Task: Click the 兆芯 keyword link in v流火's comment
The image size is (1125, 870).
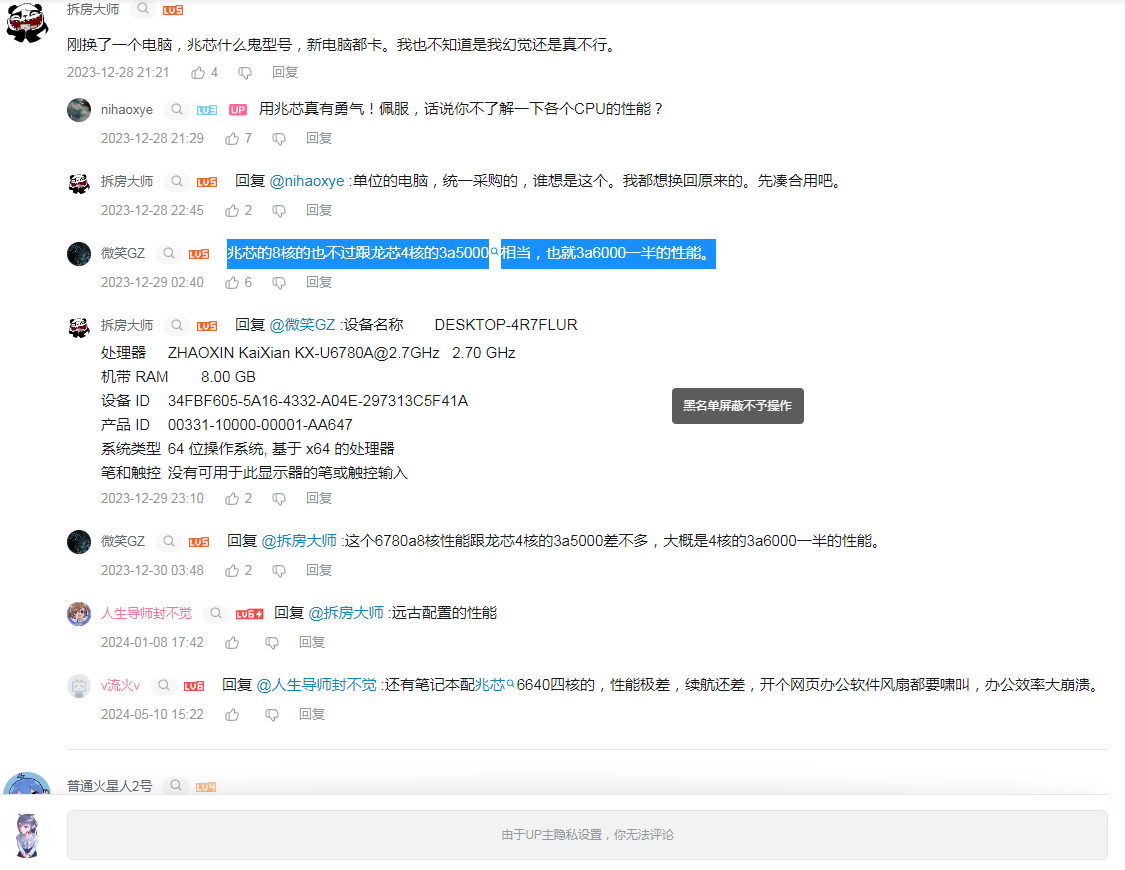Action: click(489, 686)
